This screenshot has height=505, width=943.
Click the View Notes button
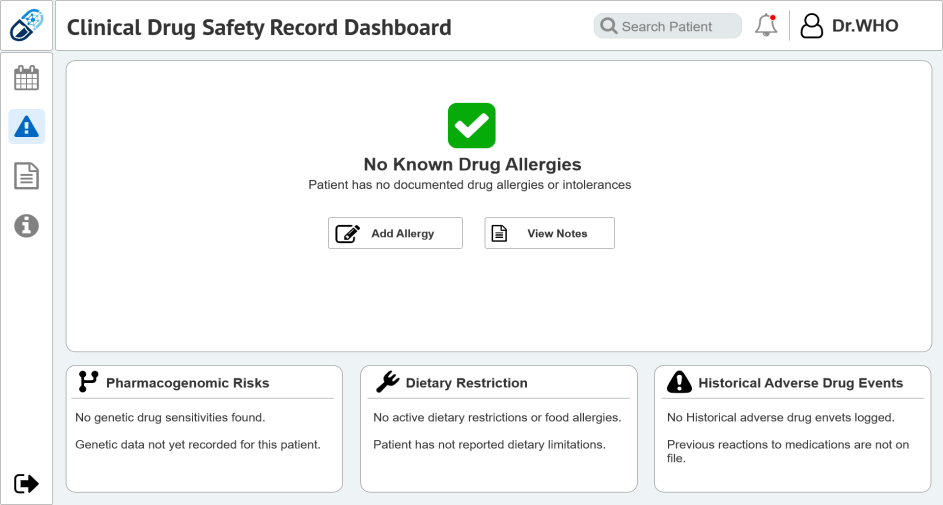(x=550, y=233)
